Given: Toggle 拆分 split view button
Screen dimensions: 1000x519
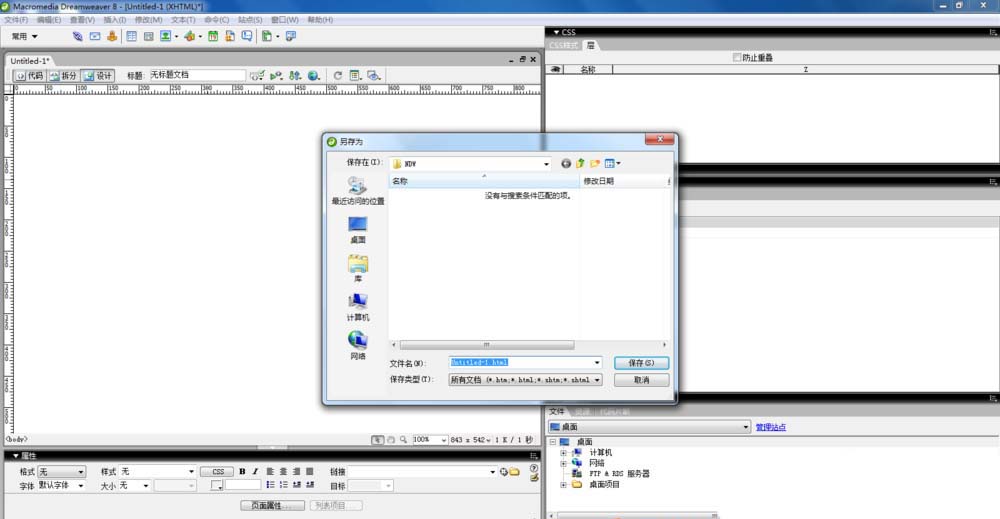Looking at the screenshot, I should pos(63,75).
